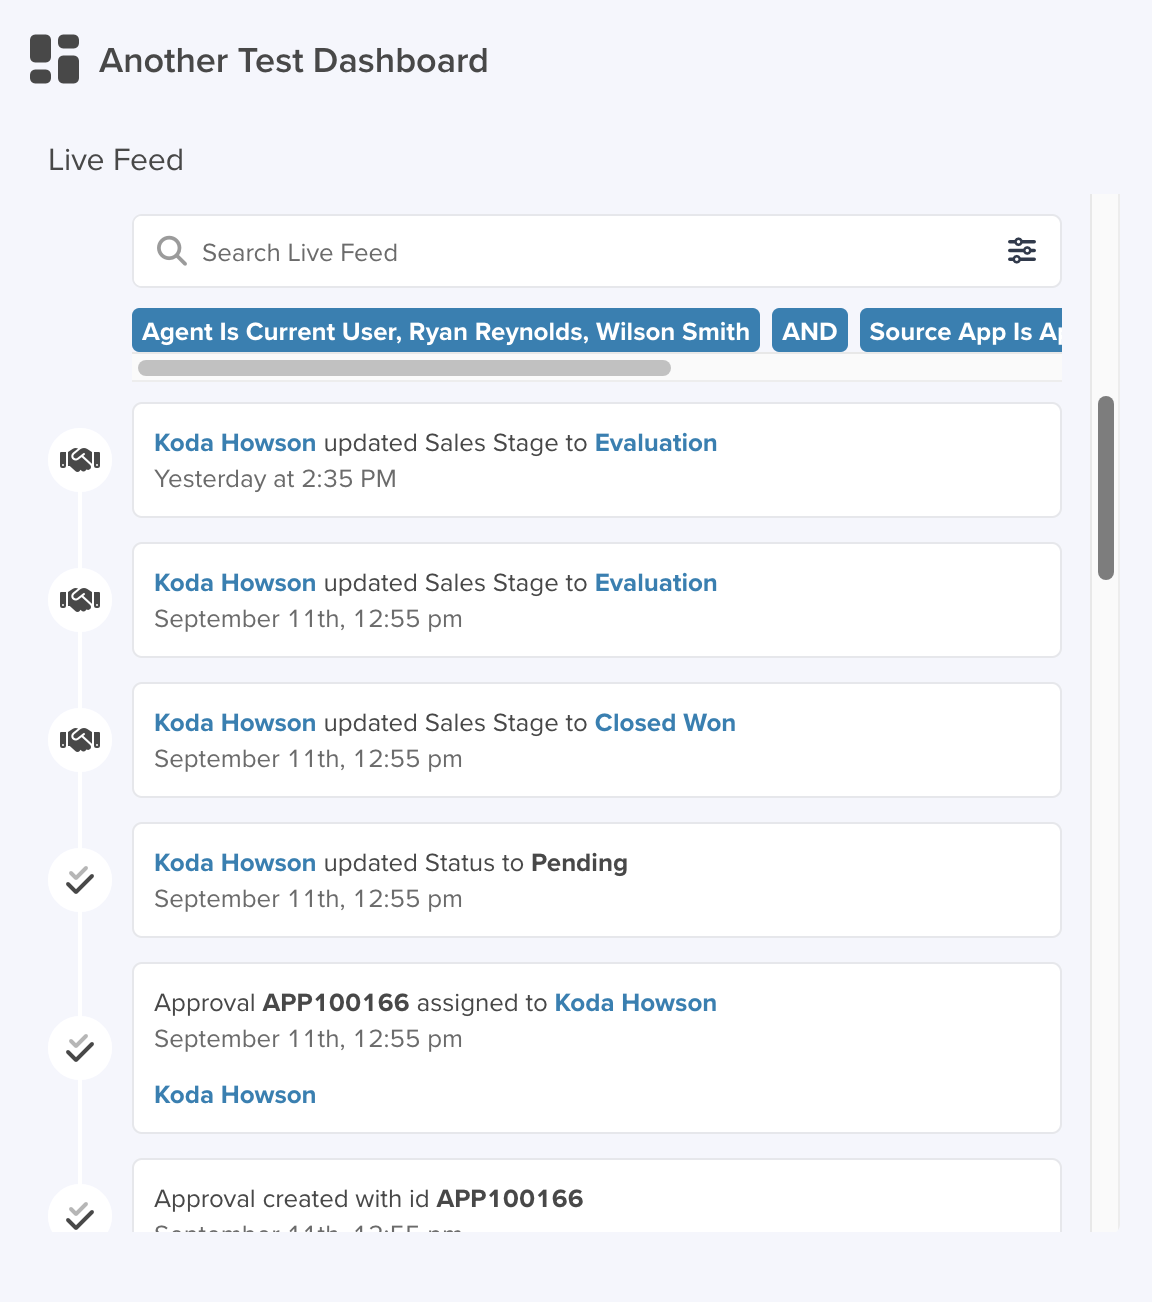The image size is (1152, 1302).
Task: Open Koda Howson link after 'assigned to'
Action: [x=636, y=1003]
